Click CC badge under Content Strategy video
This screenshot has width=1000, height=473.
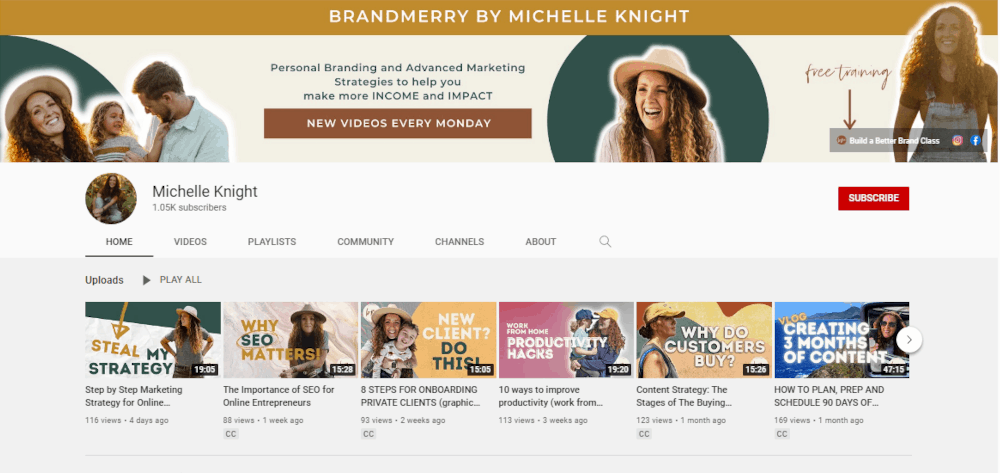(643, 434)
